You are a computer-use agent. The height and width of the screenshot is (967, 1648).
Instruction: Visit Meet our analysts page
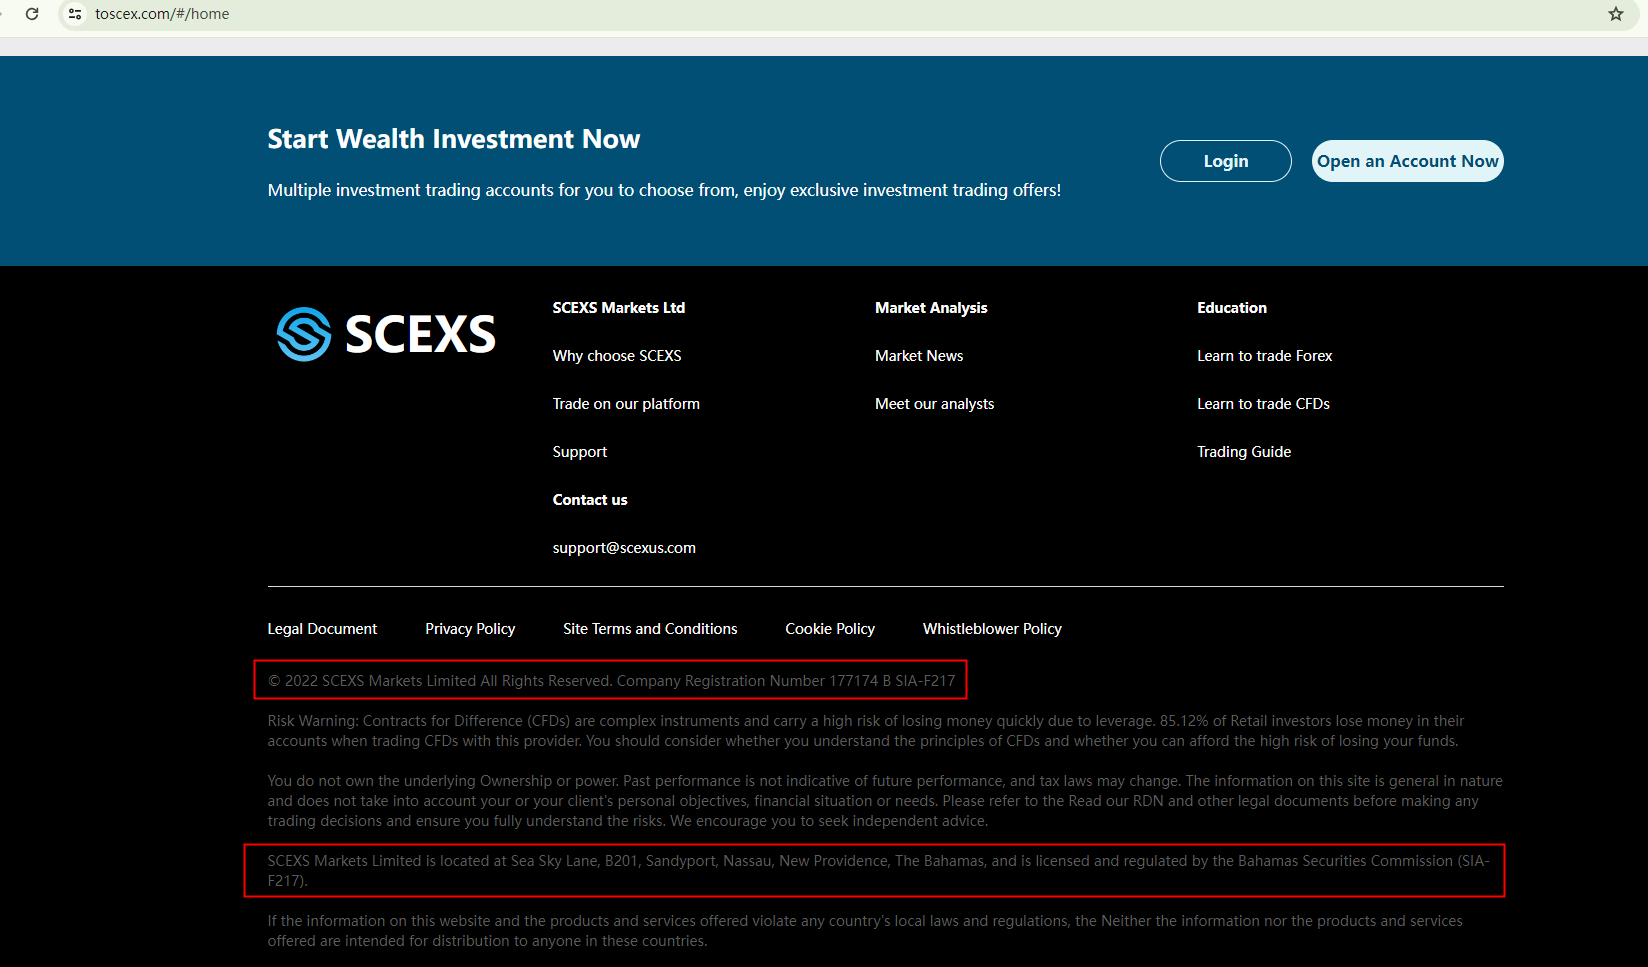935,404
